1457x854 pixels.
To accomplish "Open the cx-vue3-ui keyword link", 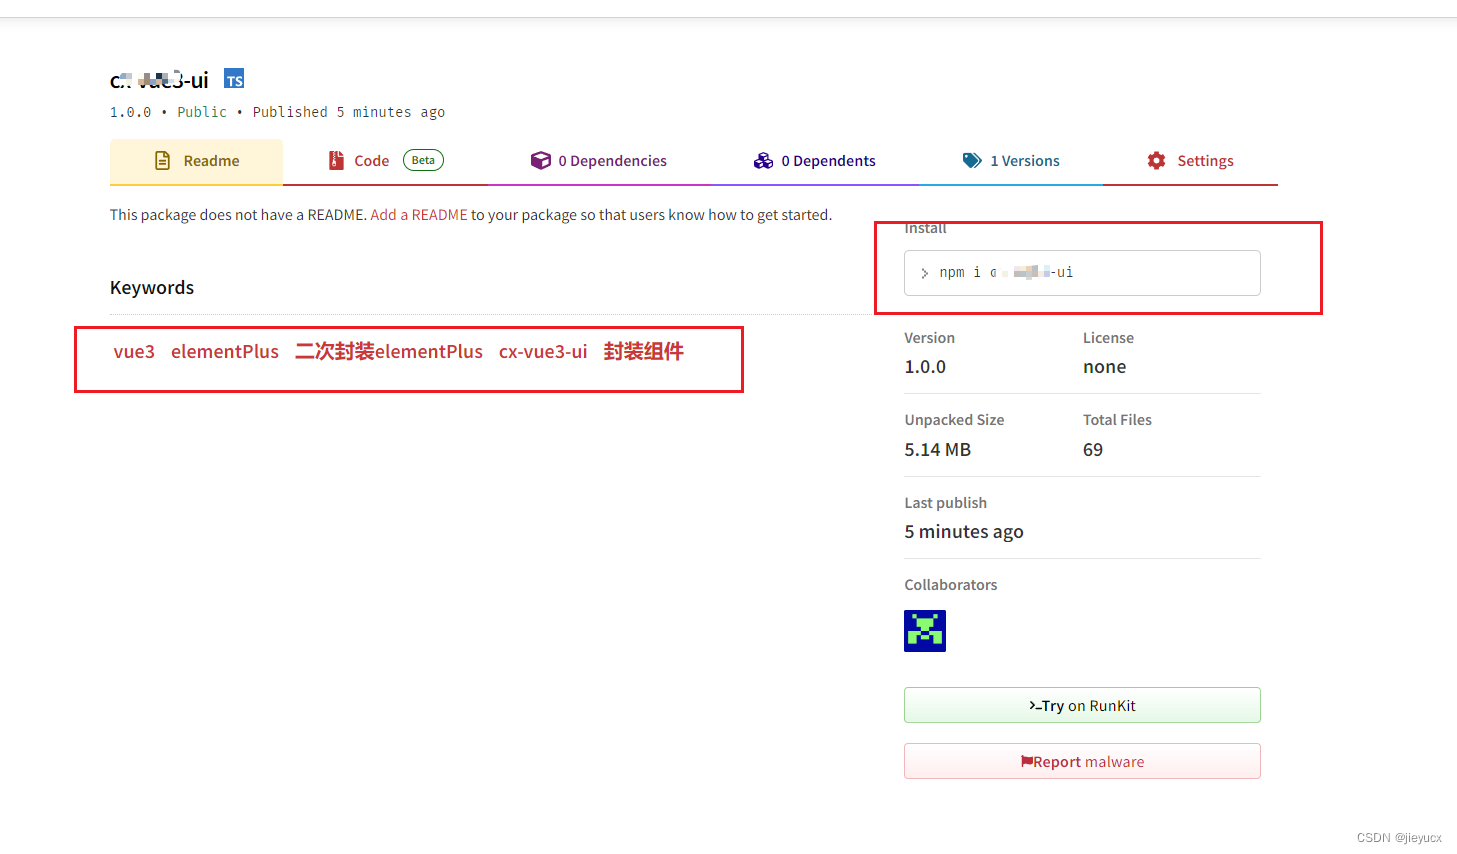I will tap(543, 352).
